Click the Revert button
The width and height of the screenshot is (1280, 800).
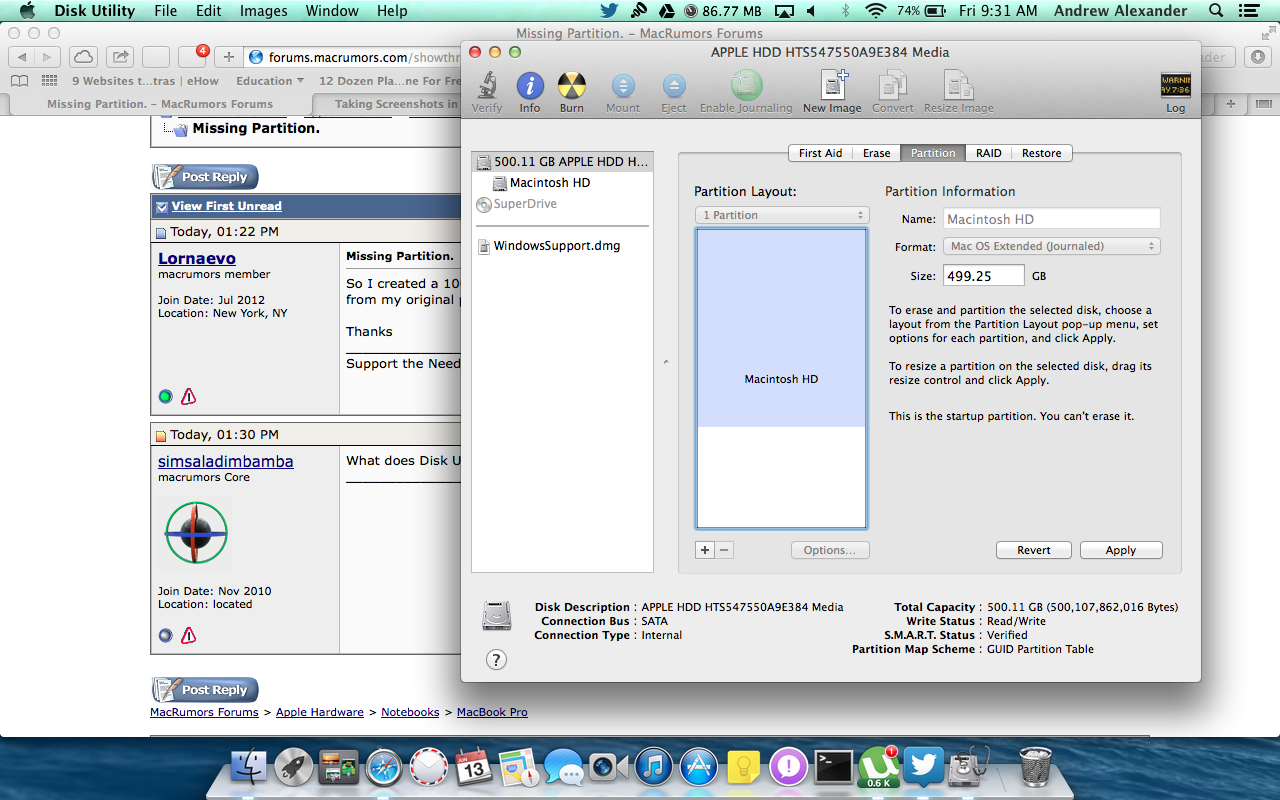(x=1034, y=550)
